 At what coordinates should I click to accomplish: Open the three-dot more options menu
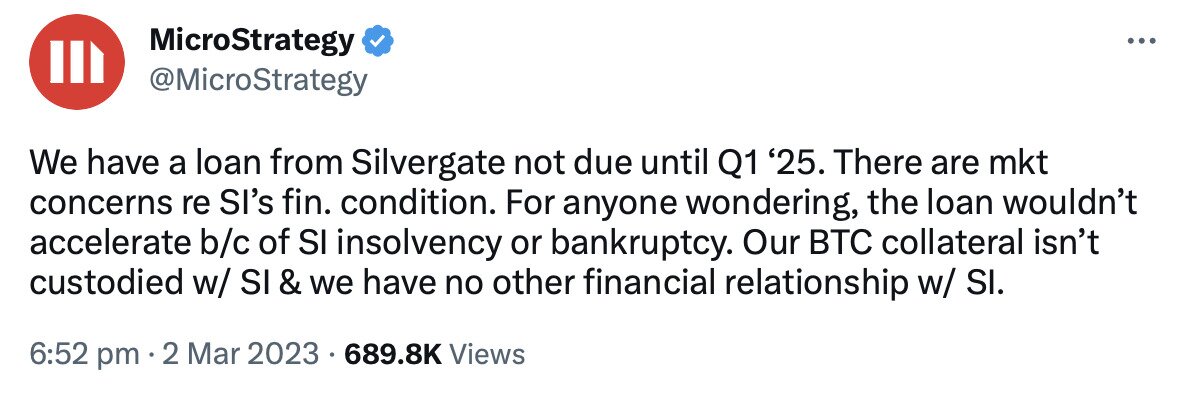click(x=1141, y=42)
